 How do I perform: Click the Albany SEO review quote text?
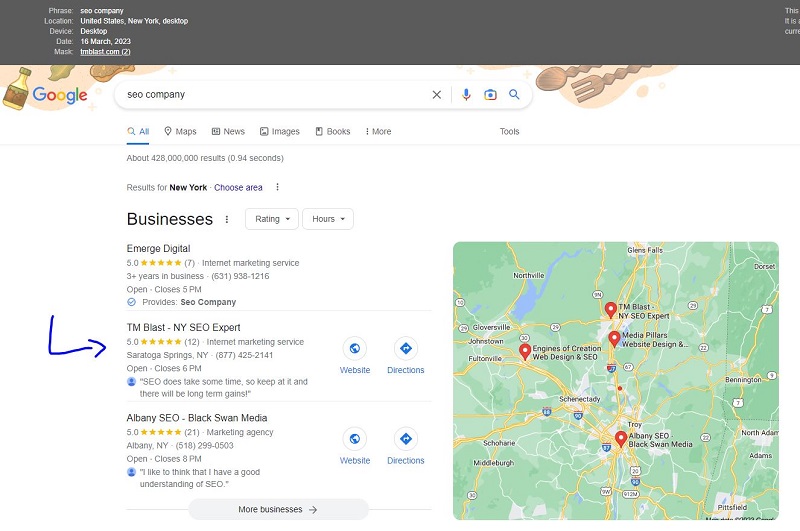200,478
